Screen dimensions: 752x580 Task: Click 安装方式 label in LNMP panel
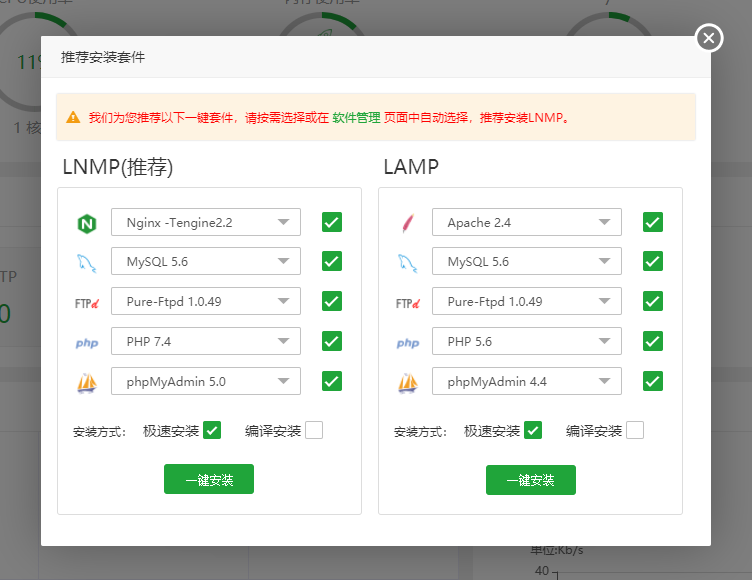click(x=99, y=432)
